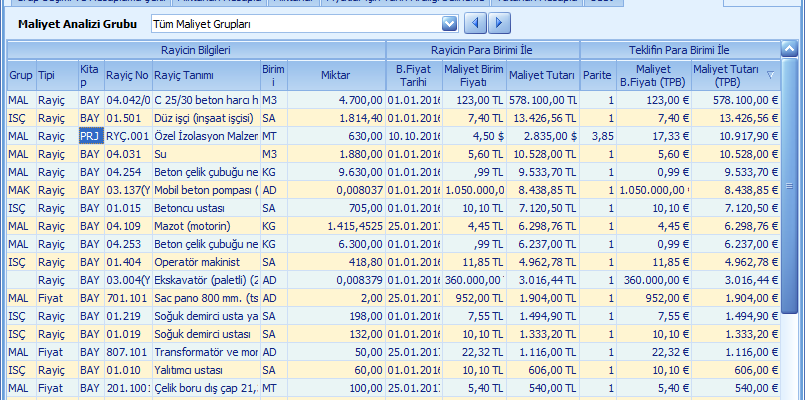
Task: Click the B.Fiyat Tarihi column header
Action: (412, 75)
